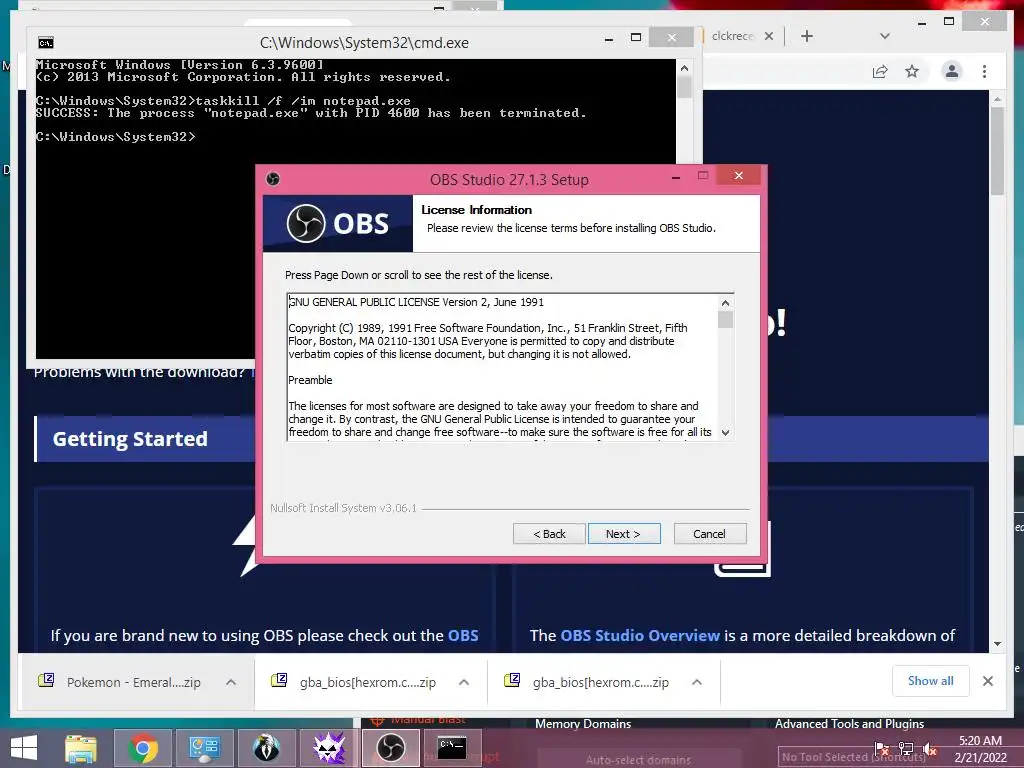Switch to OBS Setup on taskbar
Viewport: 1024px width, 768px height.
point(391,748)
